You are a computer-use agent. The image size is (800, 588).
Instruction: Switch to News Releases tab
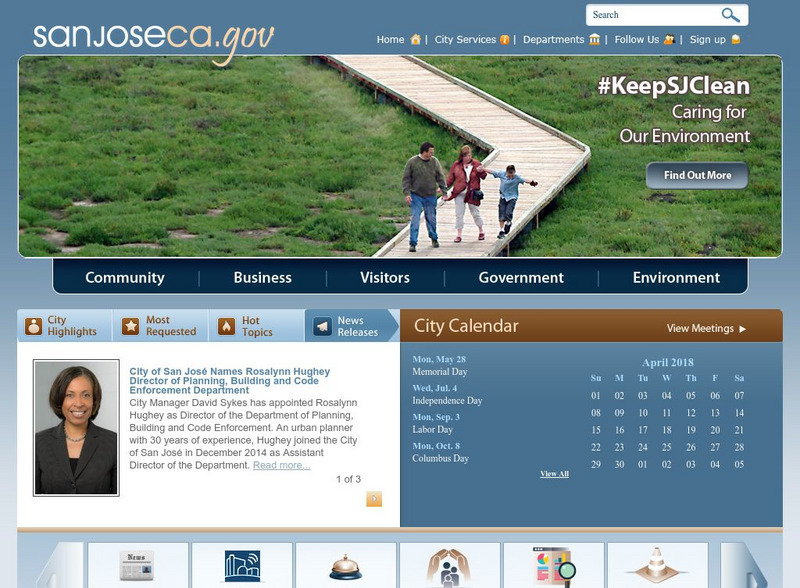point(352,325)
